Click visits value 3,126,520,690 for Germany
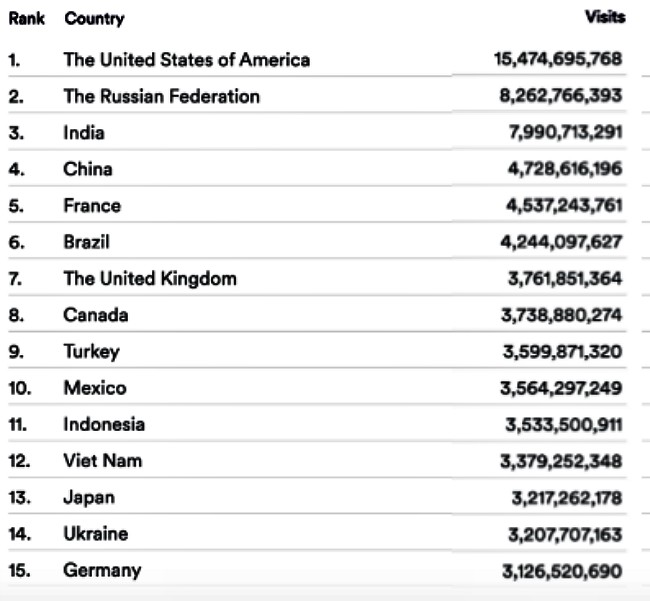The height and width of the screenshot is (601, 650). (562, 571)
